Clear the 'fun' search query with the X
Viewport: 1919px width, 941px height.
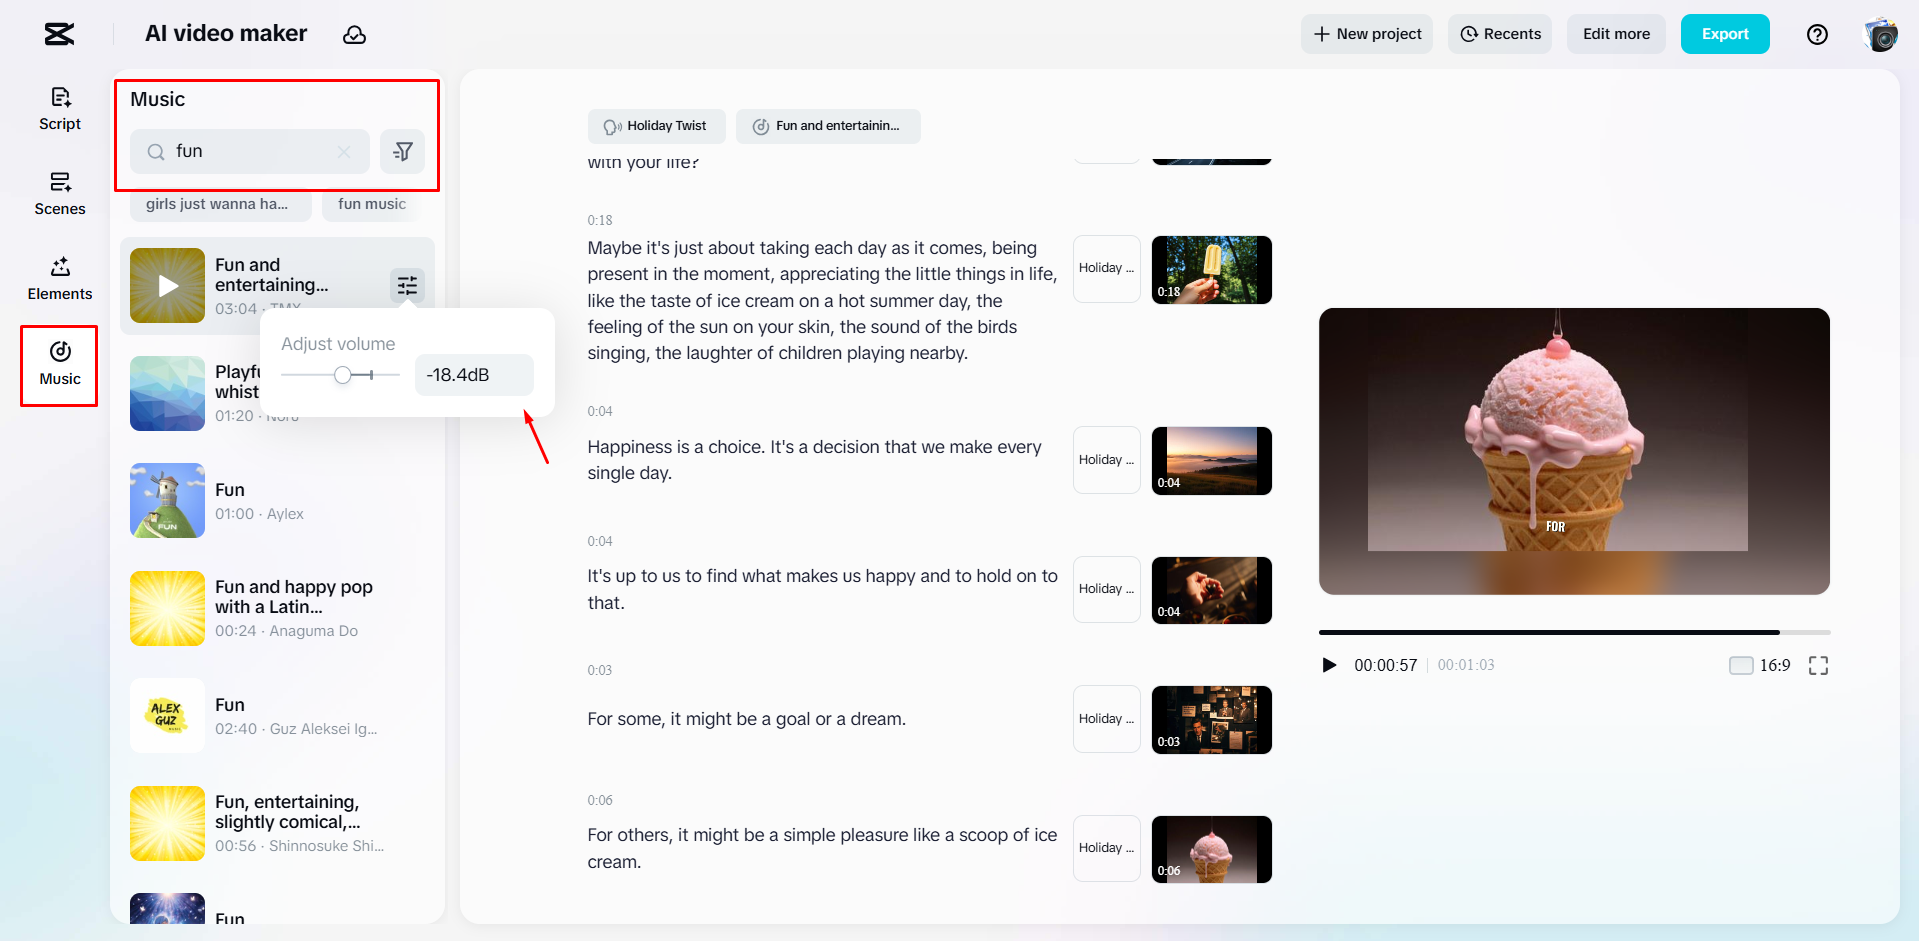(x=343, y=151)
